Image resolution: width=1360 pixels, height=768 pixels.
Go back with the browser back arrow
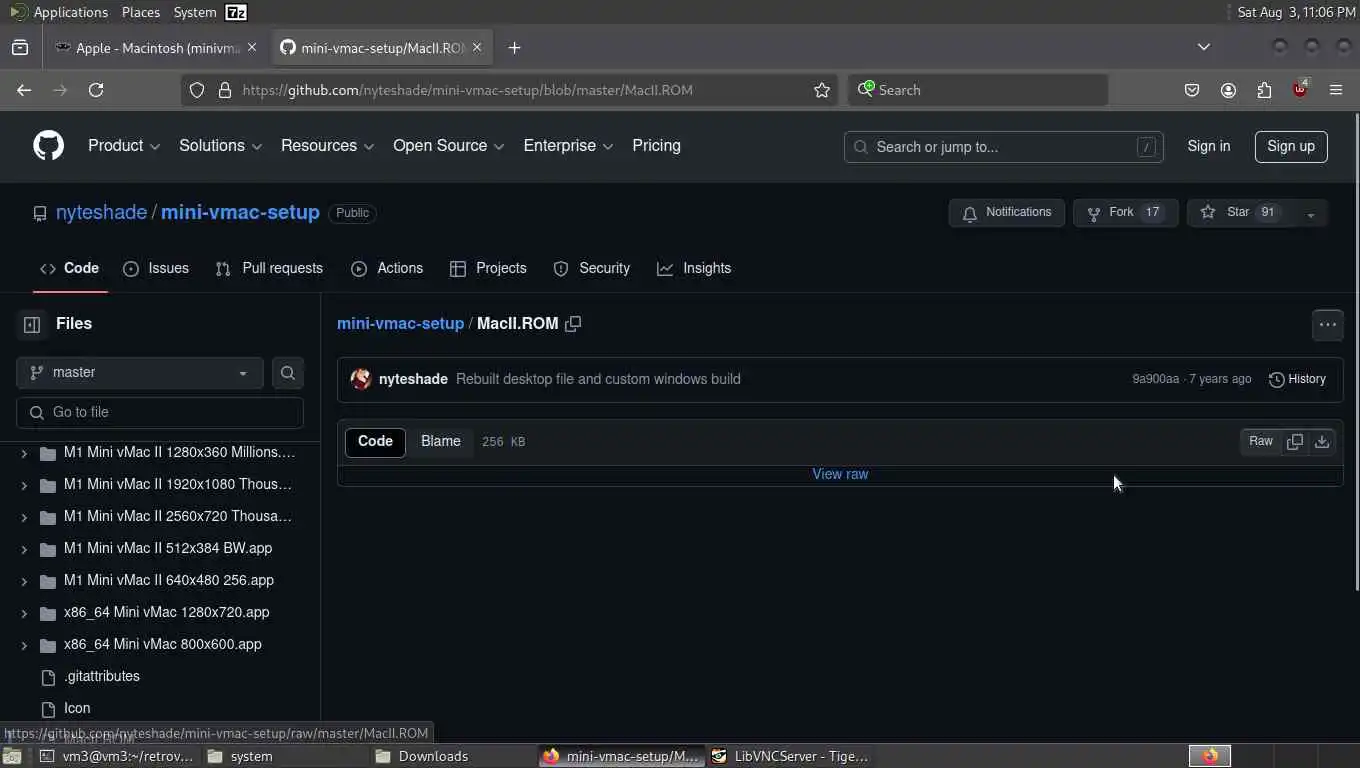[24, 90]
